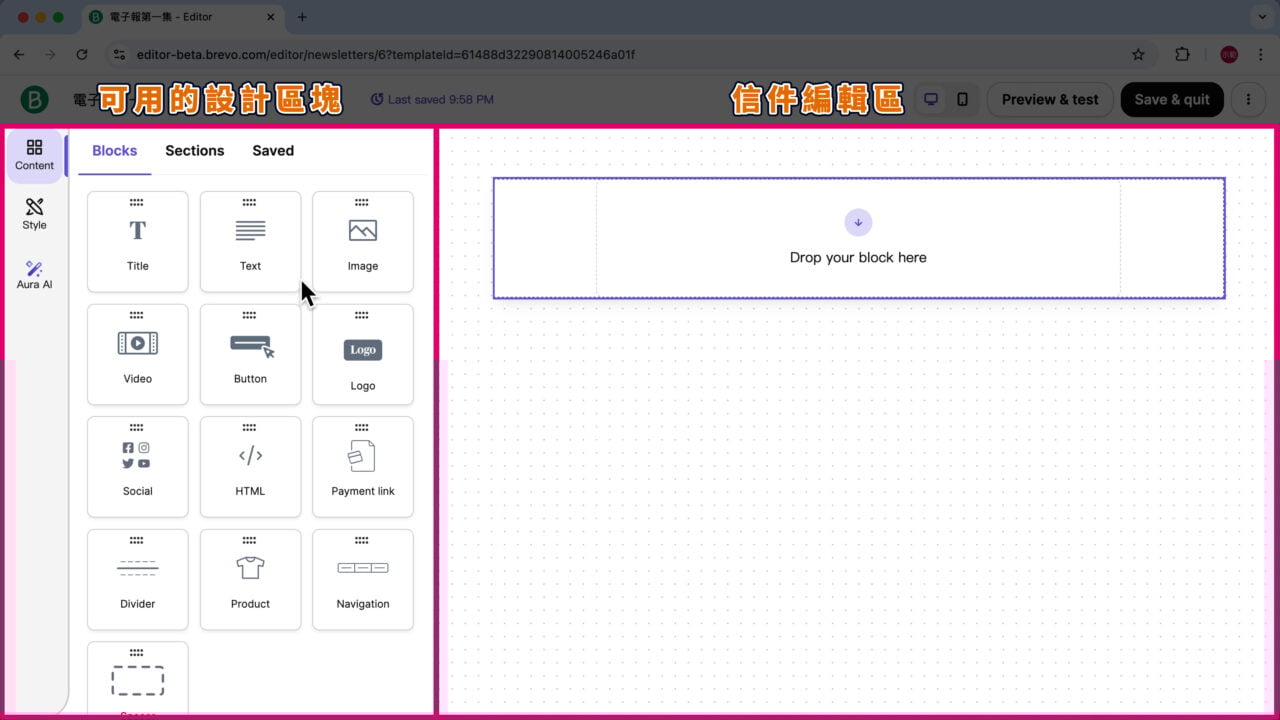Click the Preview & test button
This screenshot has height=720, width=1280.
(x=1050, y=100)
